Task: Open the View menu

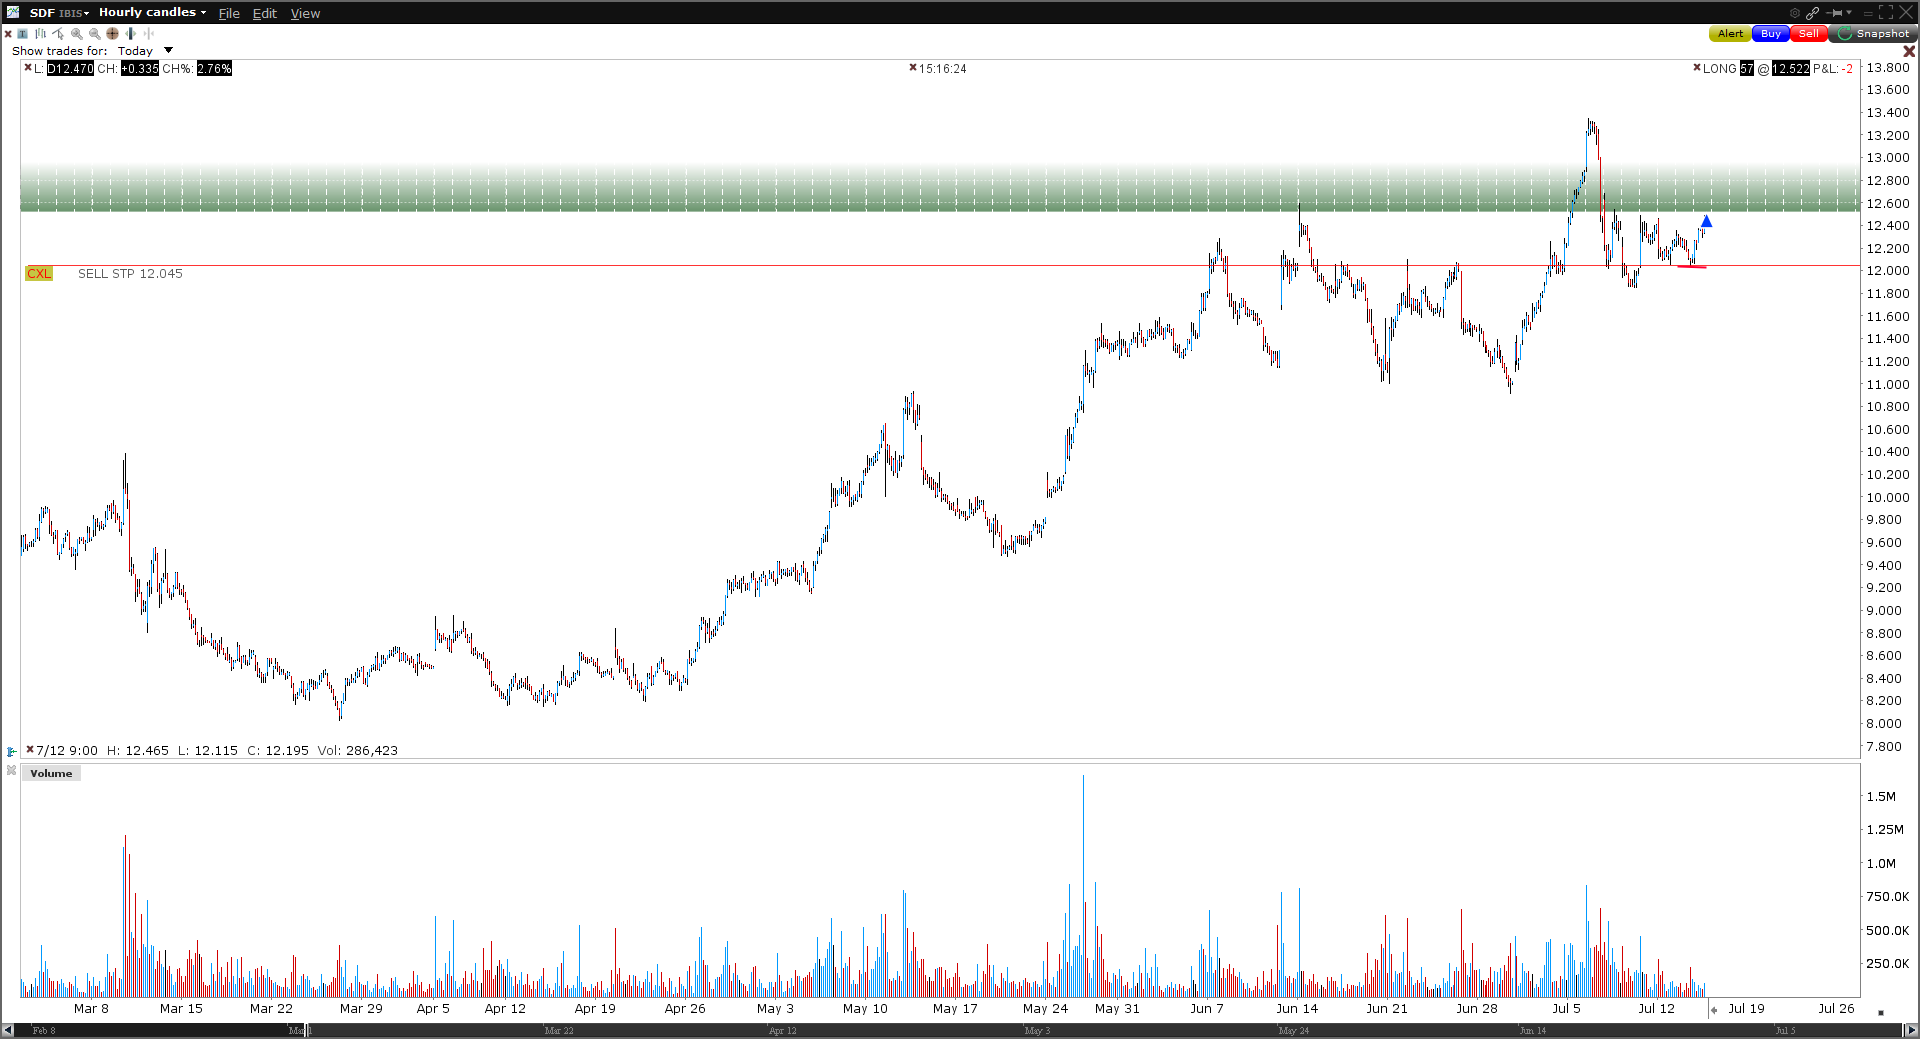Action: click(x=305, y=13)
